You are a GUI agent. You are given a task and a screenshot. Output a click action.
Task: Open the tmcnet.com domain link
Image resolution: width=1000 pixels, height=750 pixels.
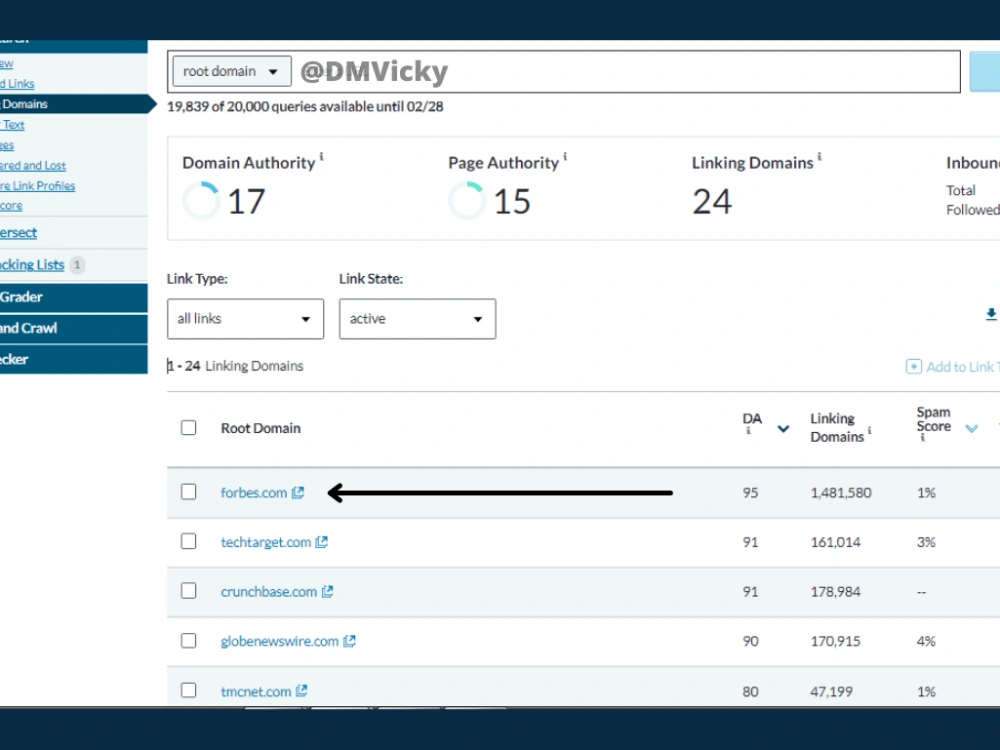[x=256, y=691]
